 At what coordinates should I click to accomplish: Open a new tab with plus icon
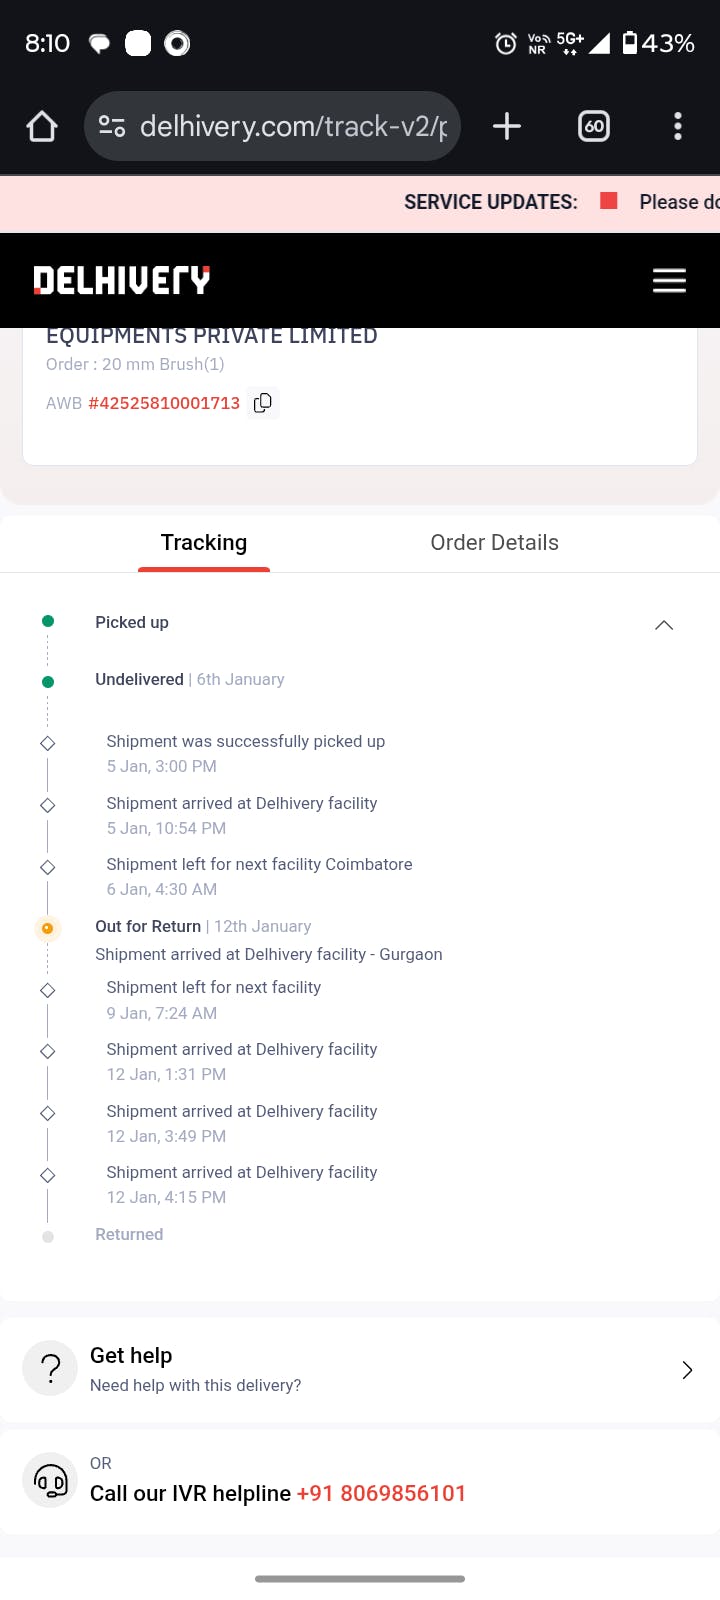click(507, 126)
